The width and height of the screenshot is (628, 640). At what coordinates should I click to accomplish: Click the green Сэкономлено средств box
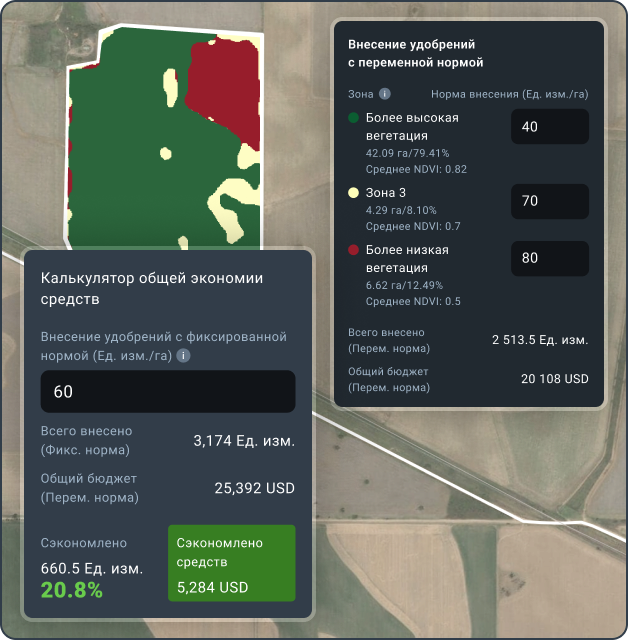tap(232, 563)
